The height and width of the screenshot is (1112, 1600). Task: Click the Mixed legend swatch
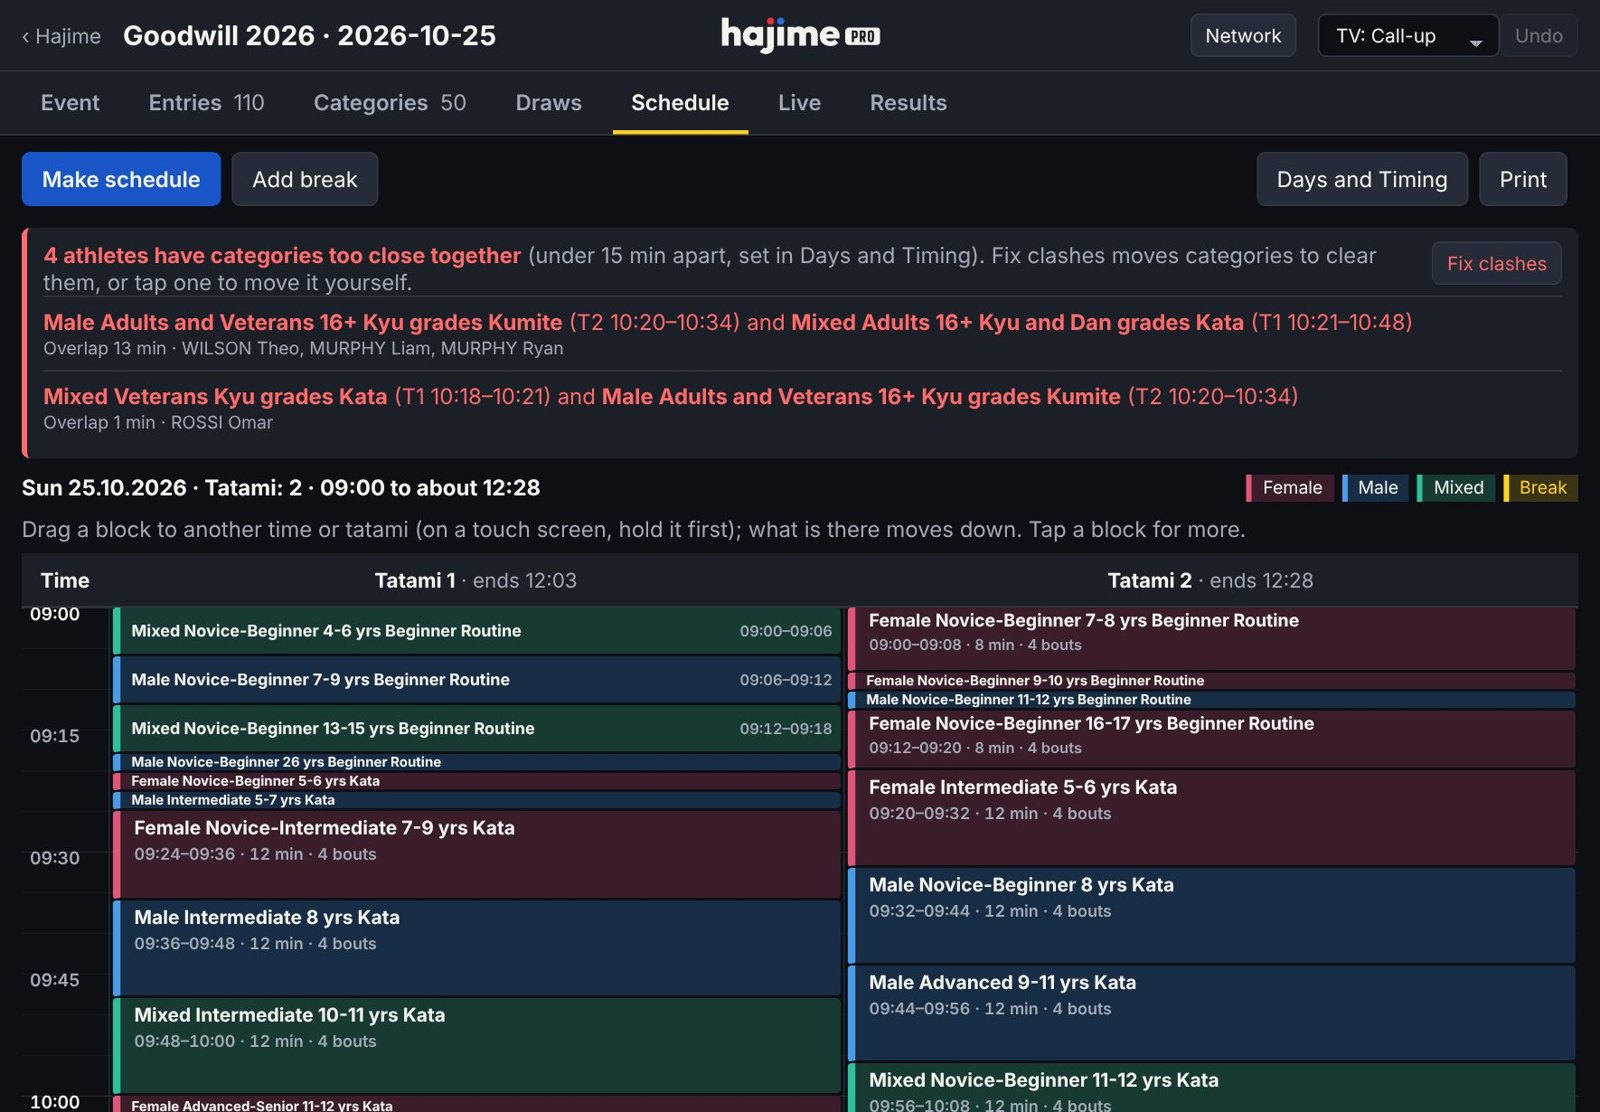[x=1455, y=488]
